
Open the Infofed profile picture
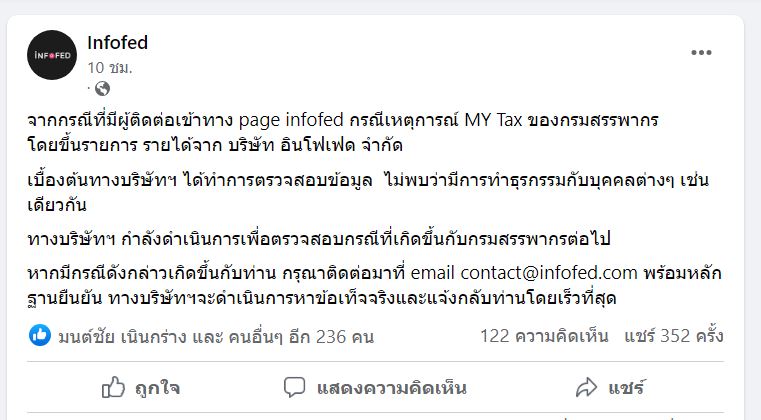coord(51,55)
